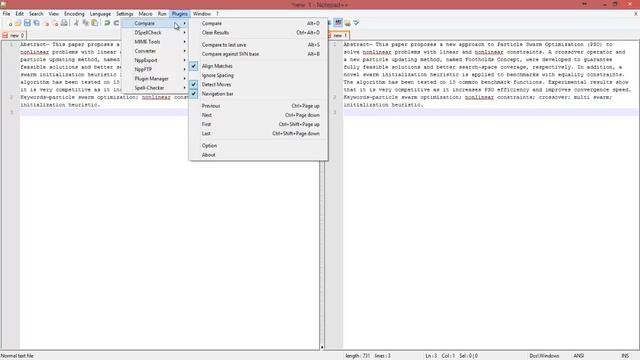Screen dimensions: 640x360
Task: Click the Print toolbar icon
Action: [64, 23]
